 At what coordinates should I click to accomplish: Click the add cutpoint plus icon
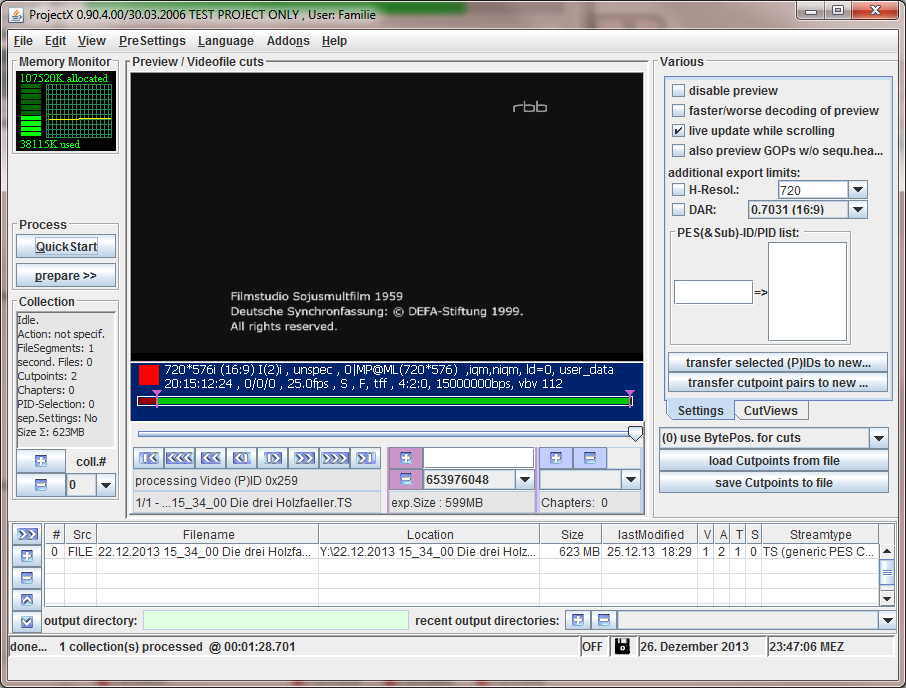coord(405,458)
